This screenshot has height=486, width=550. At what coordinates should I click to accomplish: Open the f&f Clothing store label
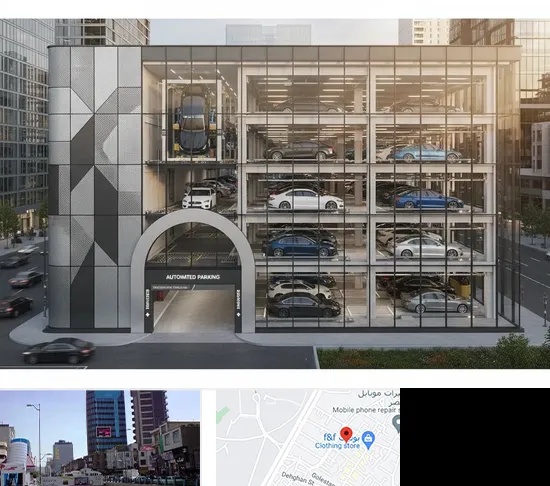337,441
